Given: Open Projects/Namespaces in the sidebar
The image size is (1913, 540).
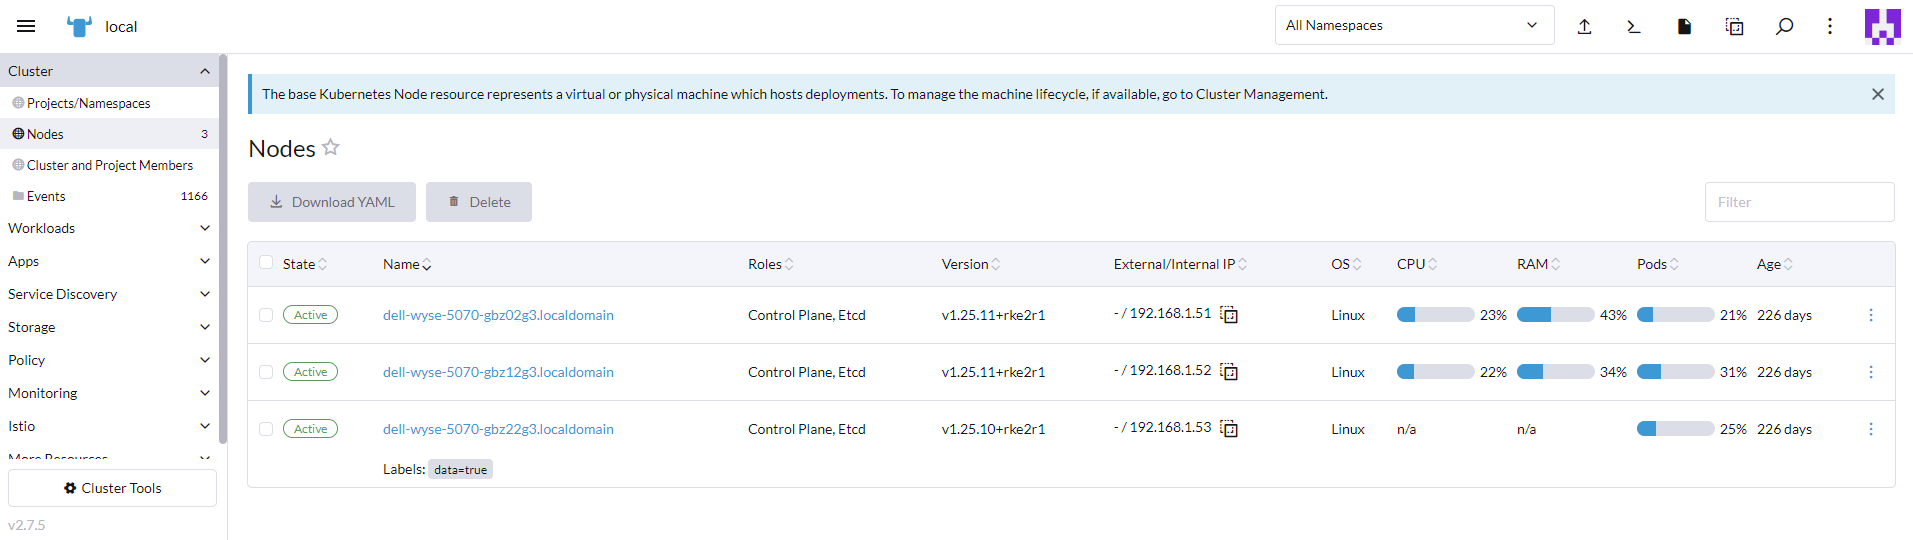Looking at the screenshot, I should 88,103.
